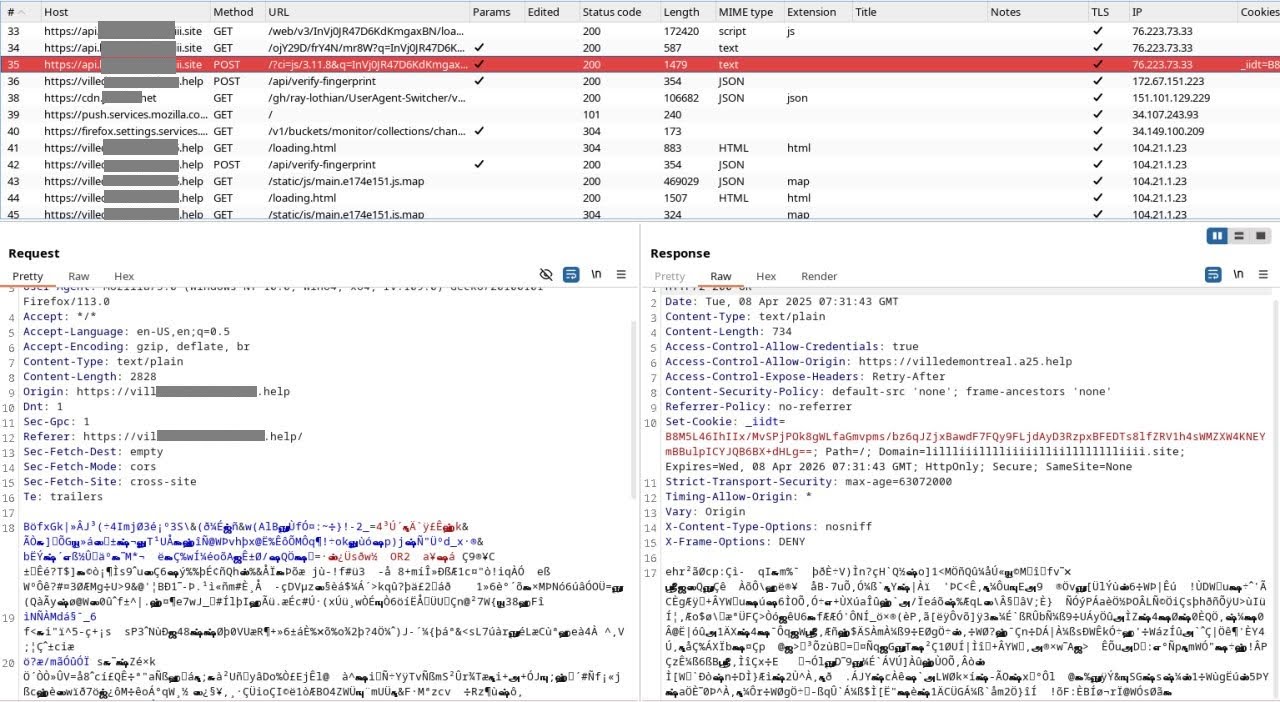
Task: Pause traffic capture with the pause button
Action: click(x=1217, y=235)
